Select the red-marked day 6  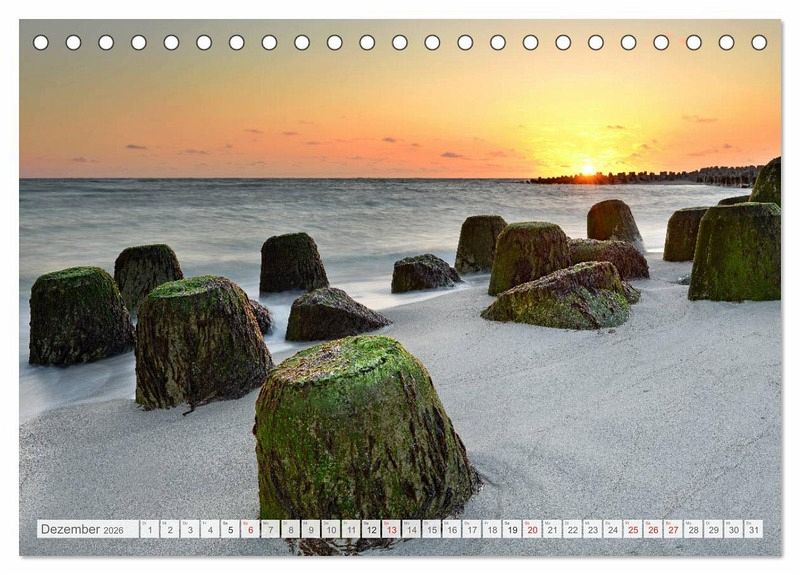pyautogui.click(x=251, y=529)
